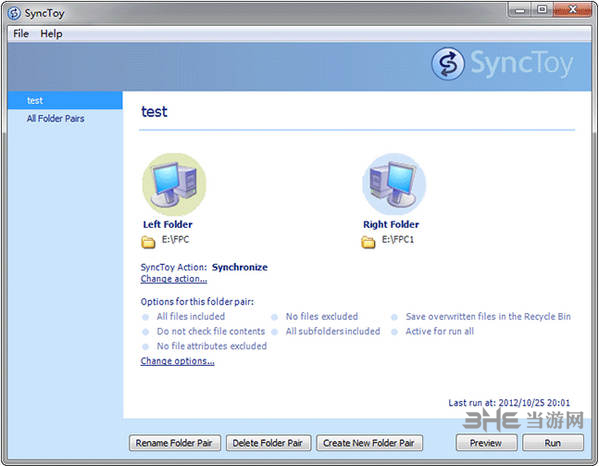Maximize the SyncToy window
Screen dimensions: 599x466
542,10
